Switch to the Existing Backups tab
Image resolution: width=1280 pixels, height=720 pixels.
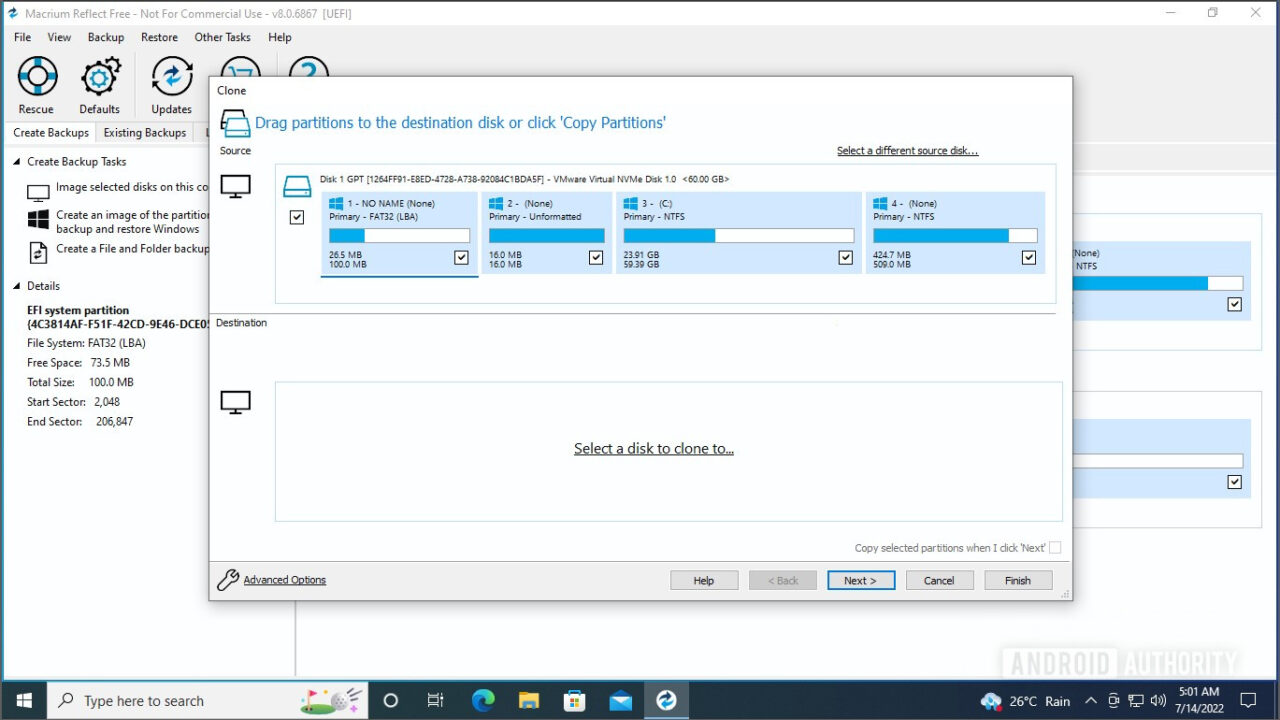(x=145, y=133)
